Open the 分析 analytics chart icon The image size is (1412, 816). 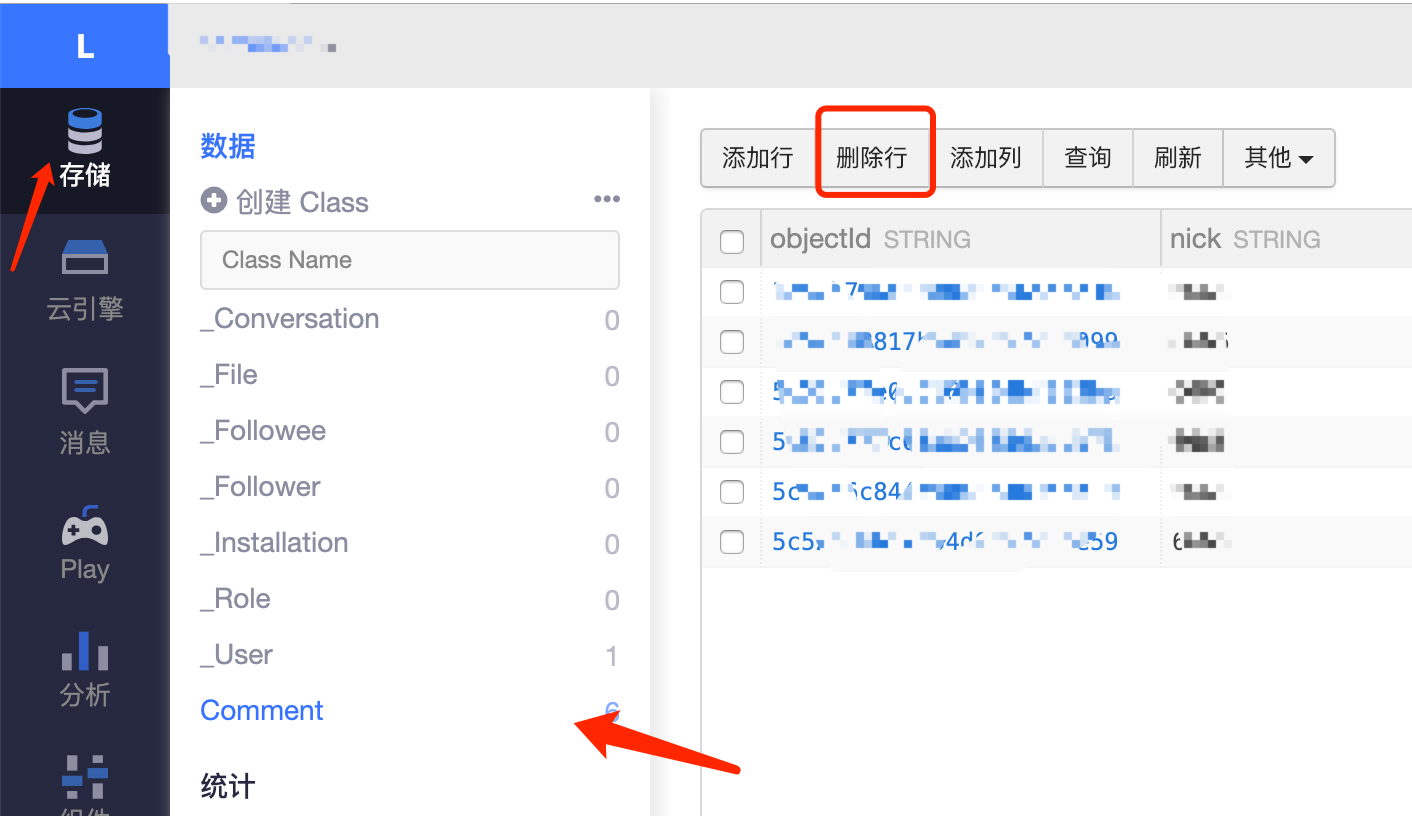coord(84,651)
